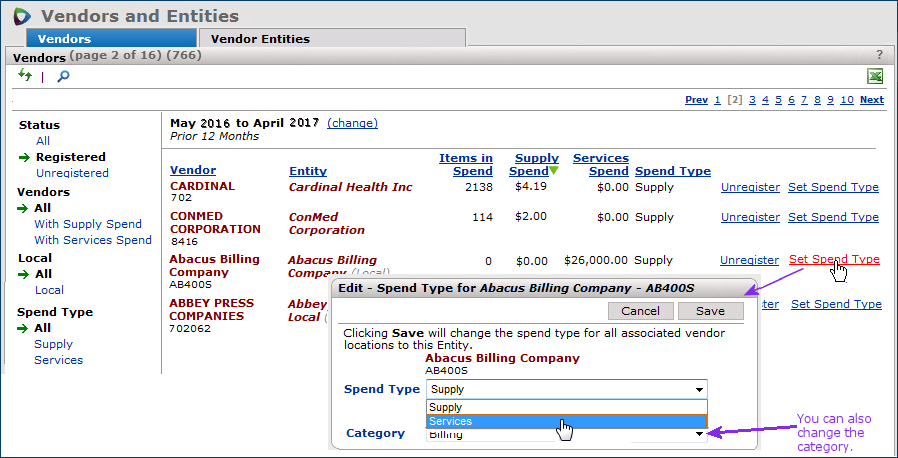The height and width of the screenshot is (458, 898).
Task: Cancel the Edit Spend Type dialog
Action: [x=641, y=311]
